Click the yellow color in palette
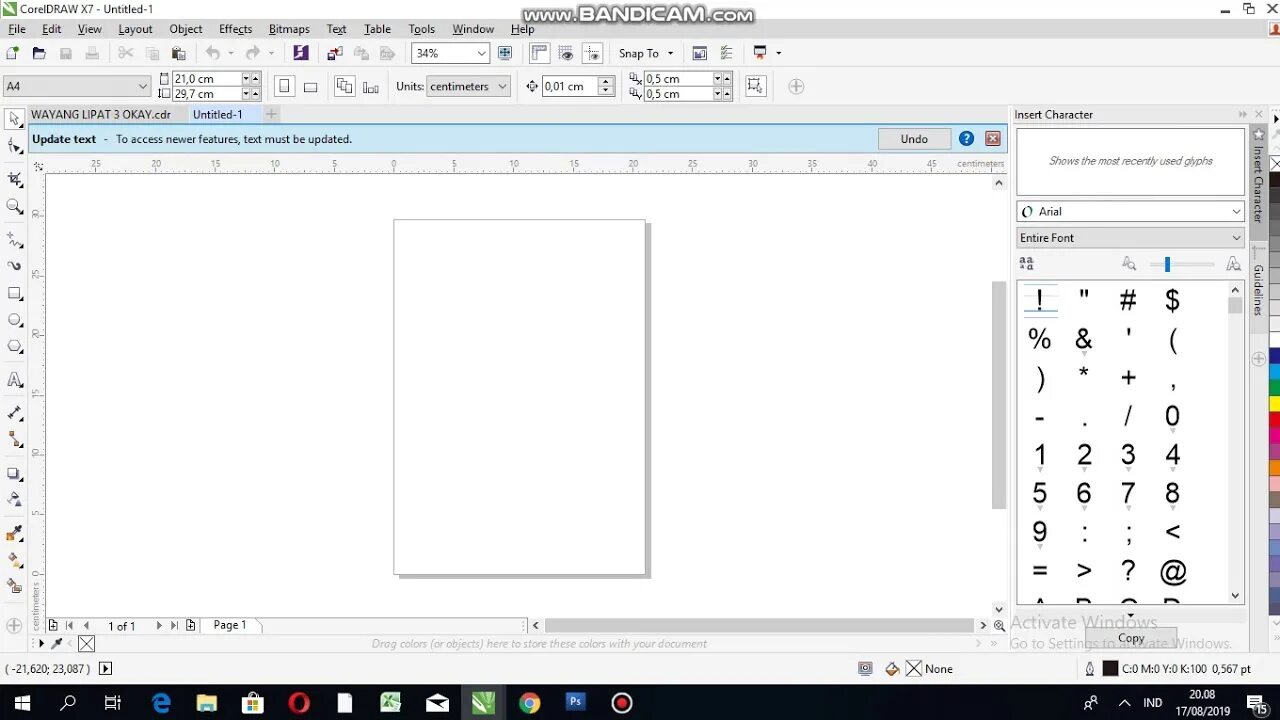Image resolution: width=1280 pixels, height=720 pixels. point(1274,404)
